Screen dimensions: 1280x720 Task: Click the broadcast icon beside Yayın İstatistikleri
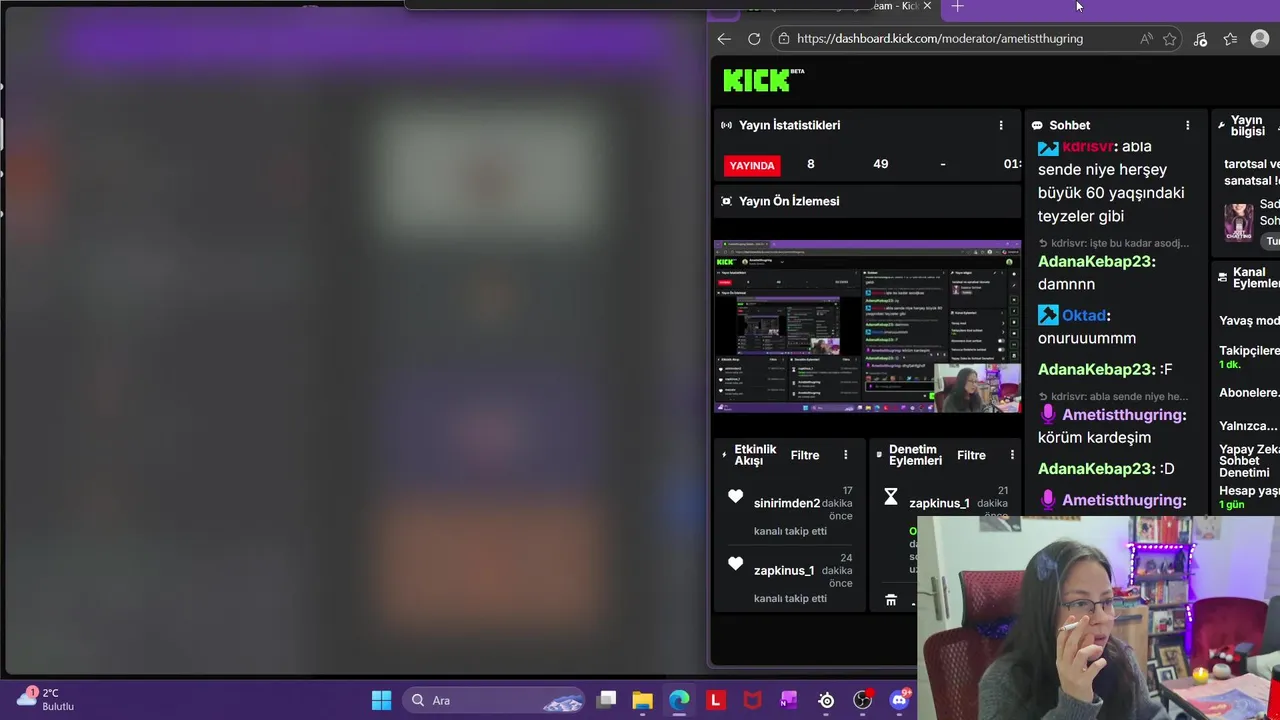(x=726, y=125)
